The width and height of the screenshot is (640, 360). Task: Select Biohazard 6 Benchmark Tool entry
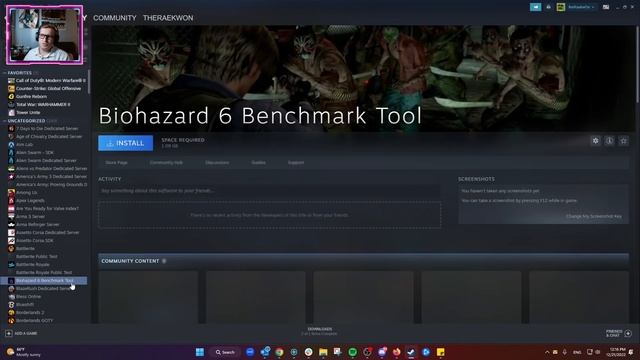tap(44, 281)
